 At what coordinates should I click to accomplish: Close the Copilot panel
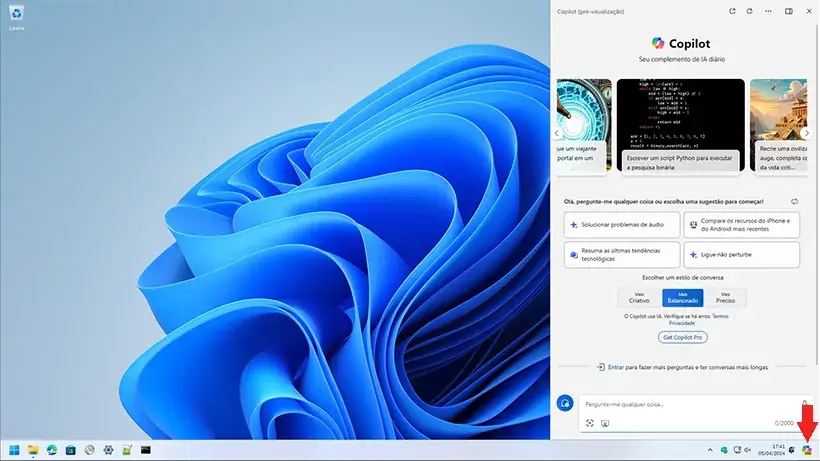click(808, 11)
